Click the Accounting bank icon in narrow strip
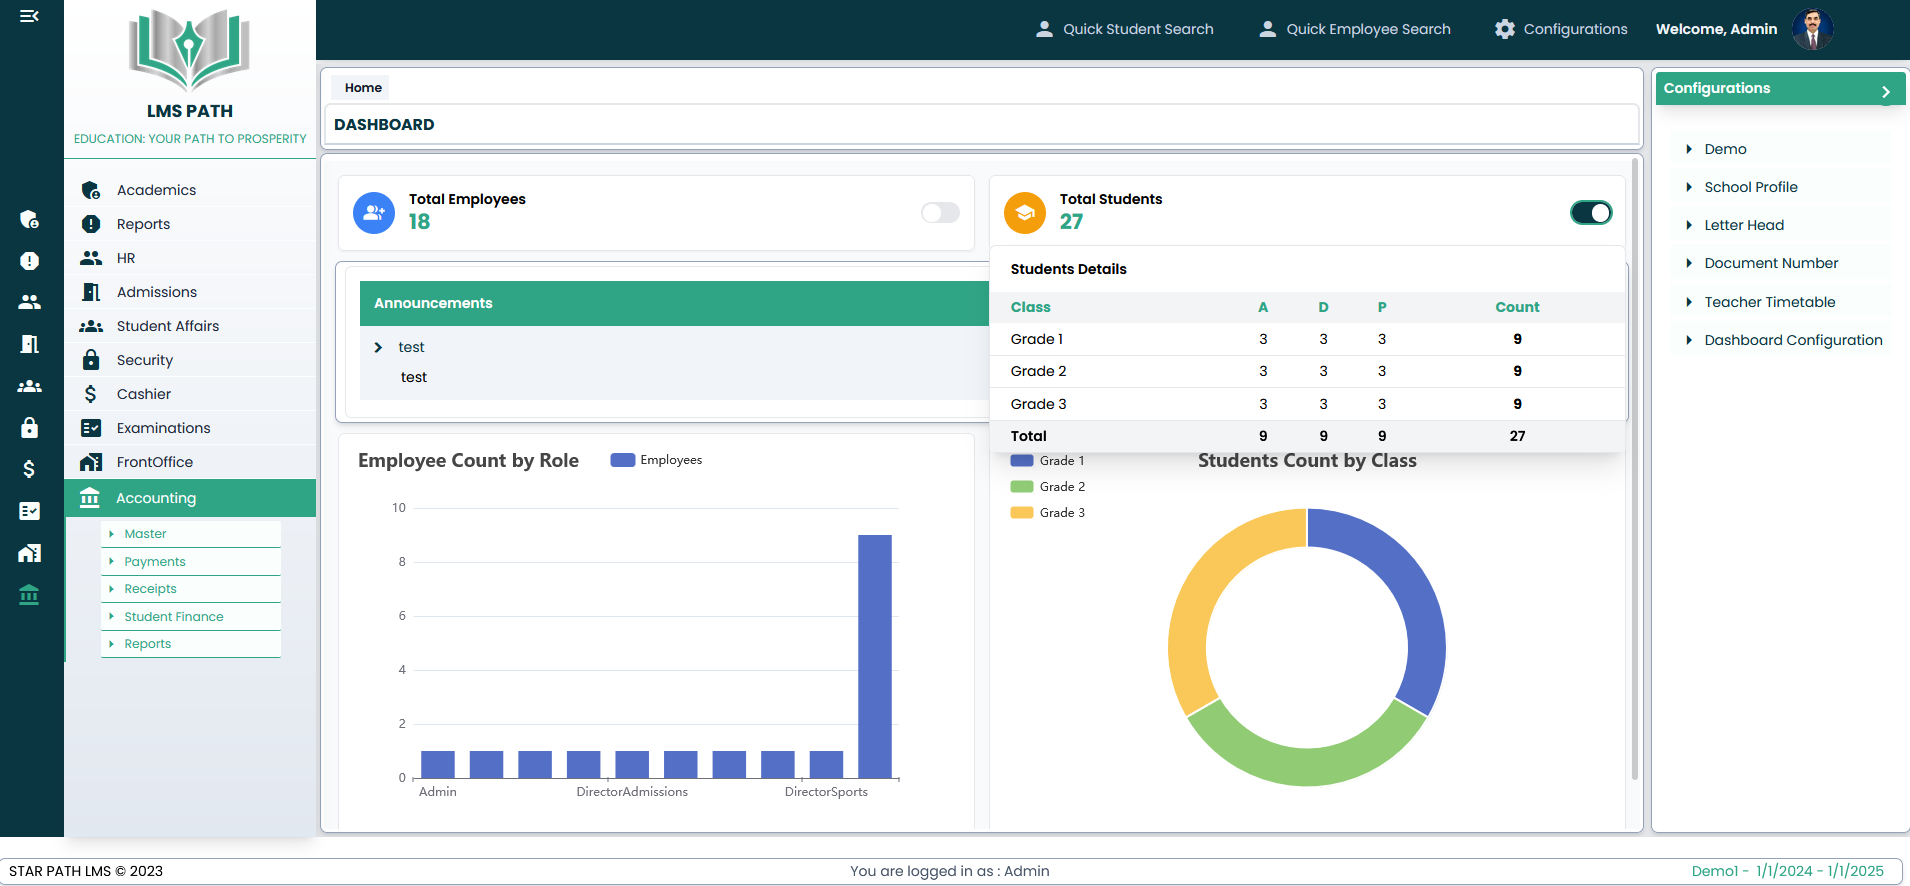This screenshot has height=886, width=1910. click(x=29, y=595)
